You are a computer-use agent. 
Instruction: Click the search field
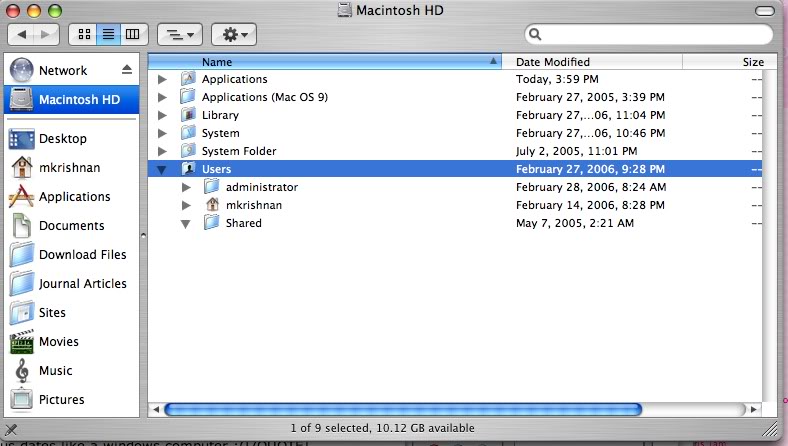point(649,34)
